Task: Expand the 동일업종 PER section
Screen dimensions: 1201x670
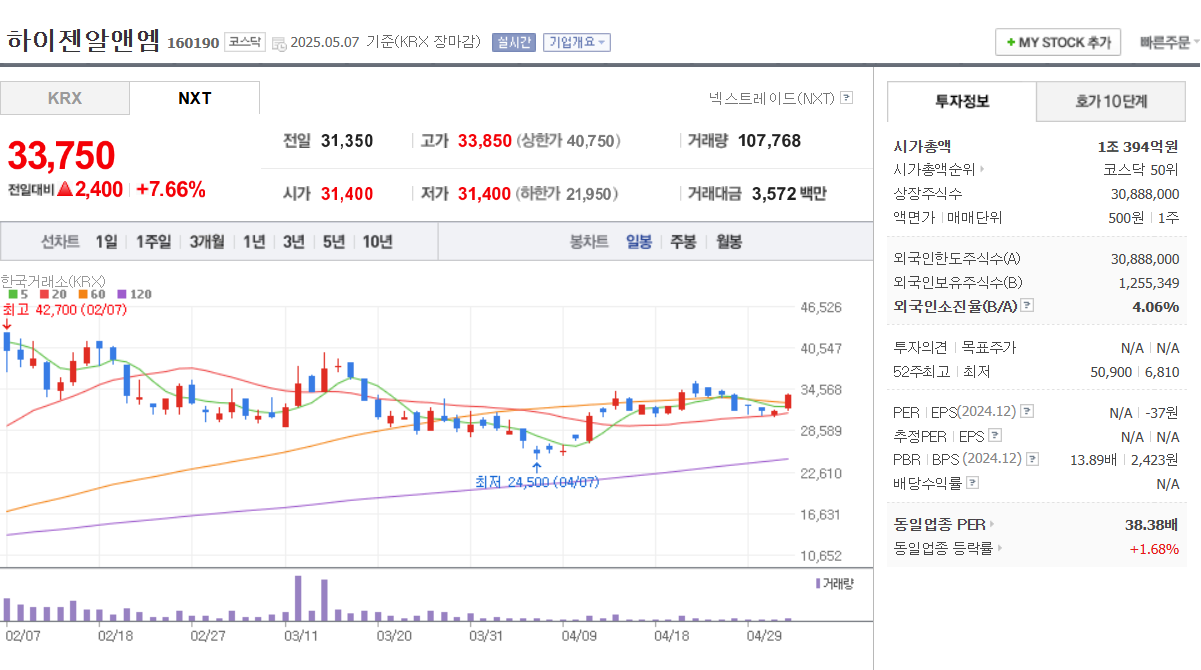Action: point(991,523)
